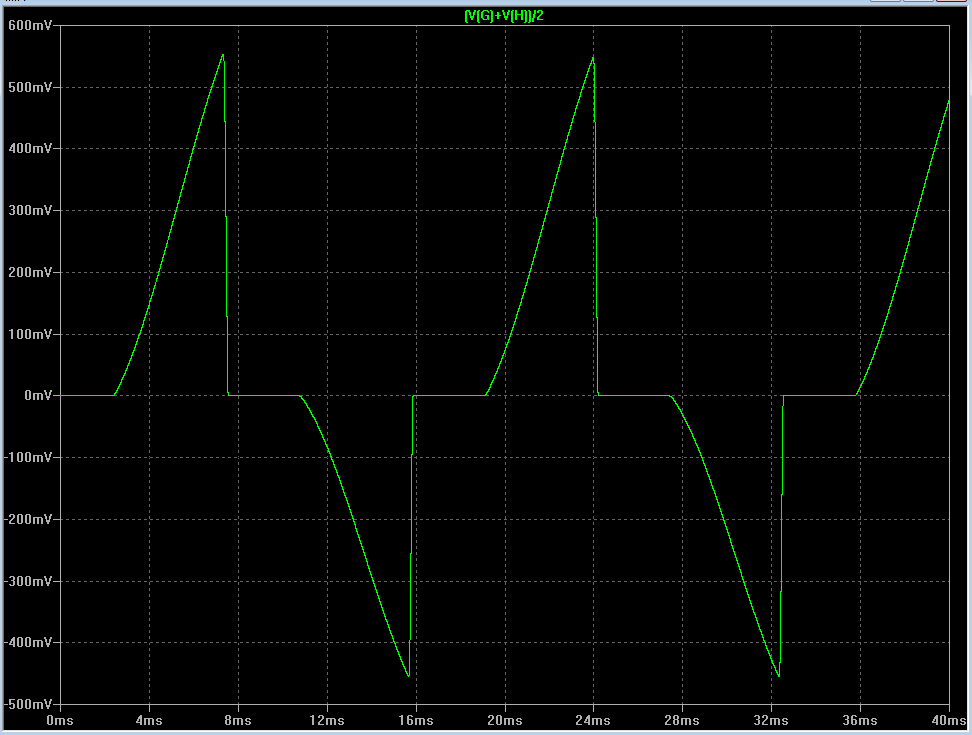Click the 500mV vertical axis label
This screenshot has width=972, height=735.
[x=30, y=87]
